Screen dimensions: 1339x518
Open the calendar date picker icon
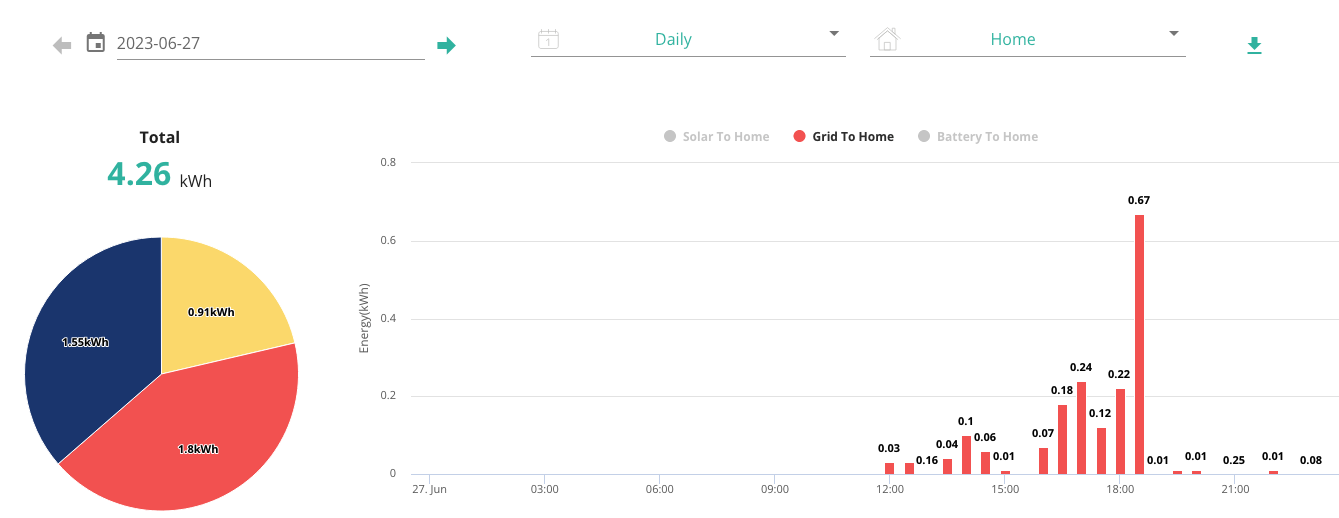[96, 42]
